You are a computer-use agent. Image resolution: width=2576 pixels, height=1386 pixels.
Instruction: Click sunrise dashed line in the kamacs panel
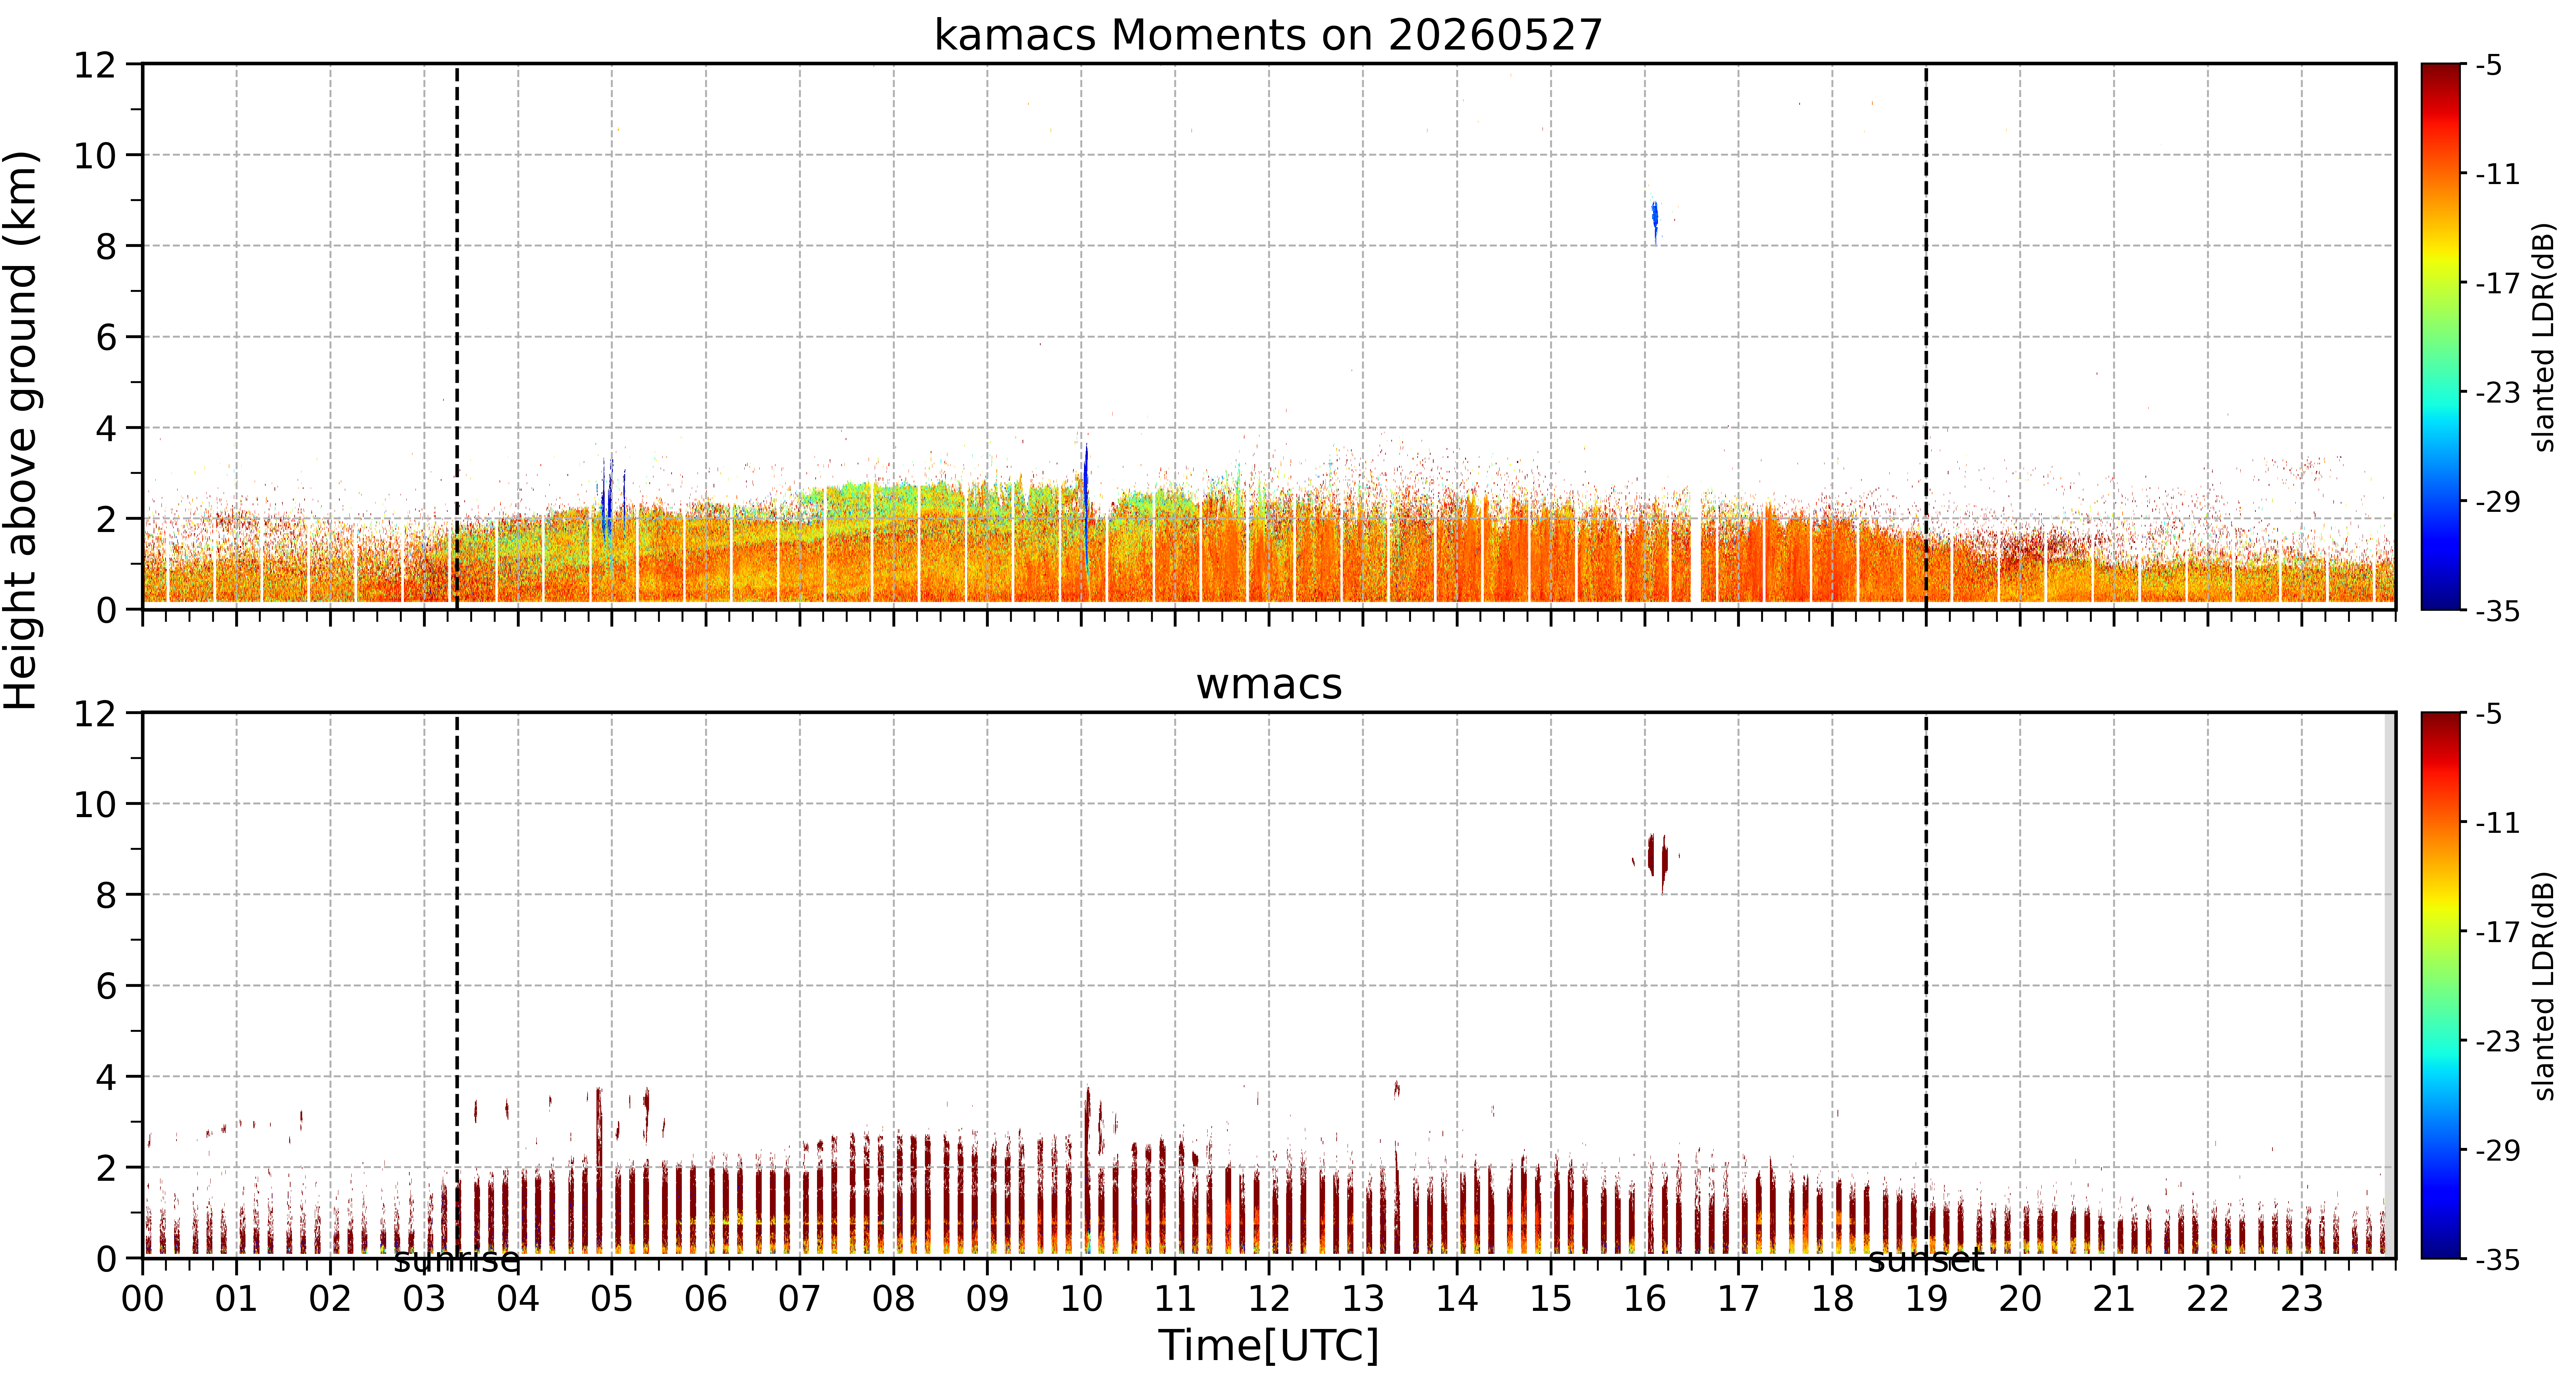click(x=457, y=337)
